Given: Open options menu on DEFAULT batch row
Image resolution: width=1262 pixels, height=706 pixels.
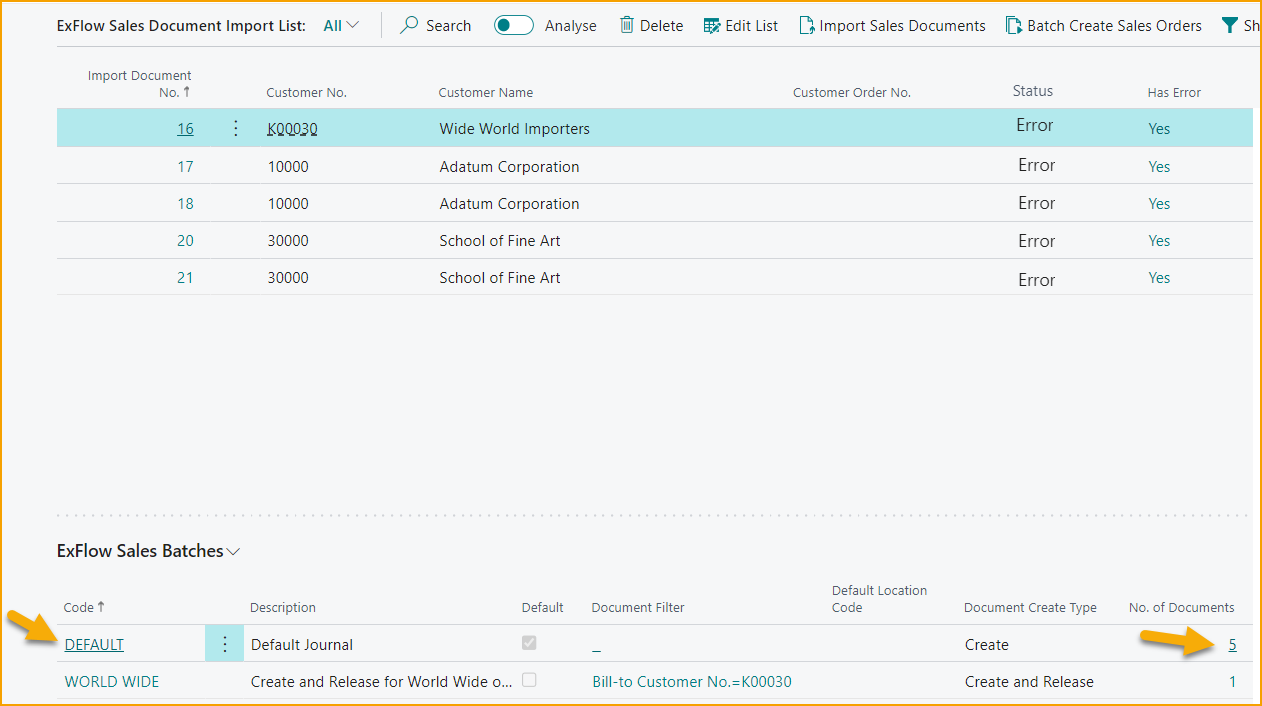Looking at the screenshot, I should click(224, 643).
